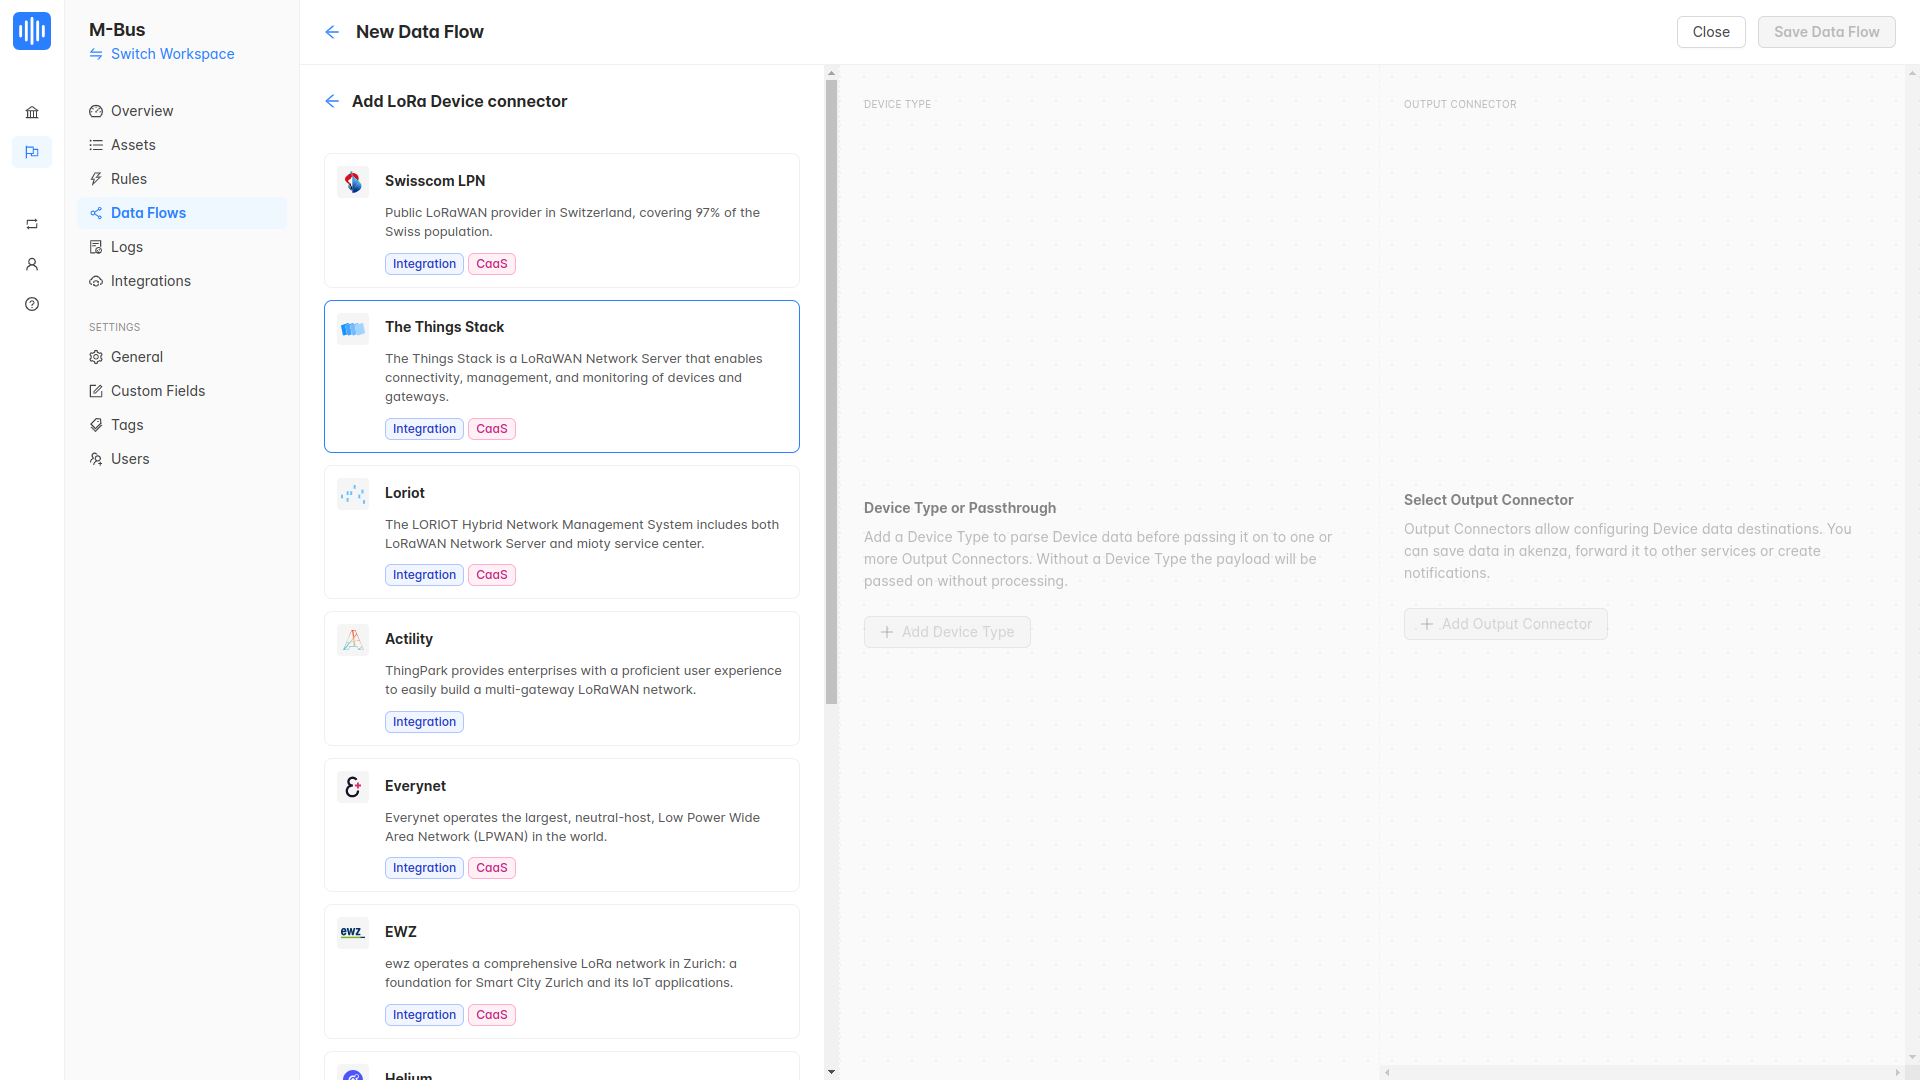Screen dimensions: 1920x1080
Task: Click back arrow next to Add LoRa Device connector
Action: pyautogui.click(x=332, y=101)
